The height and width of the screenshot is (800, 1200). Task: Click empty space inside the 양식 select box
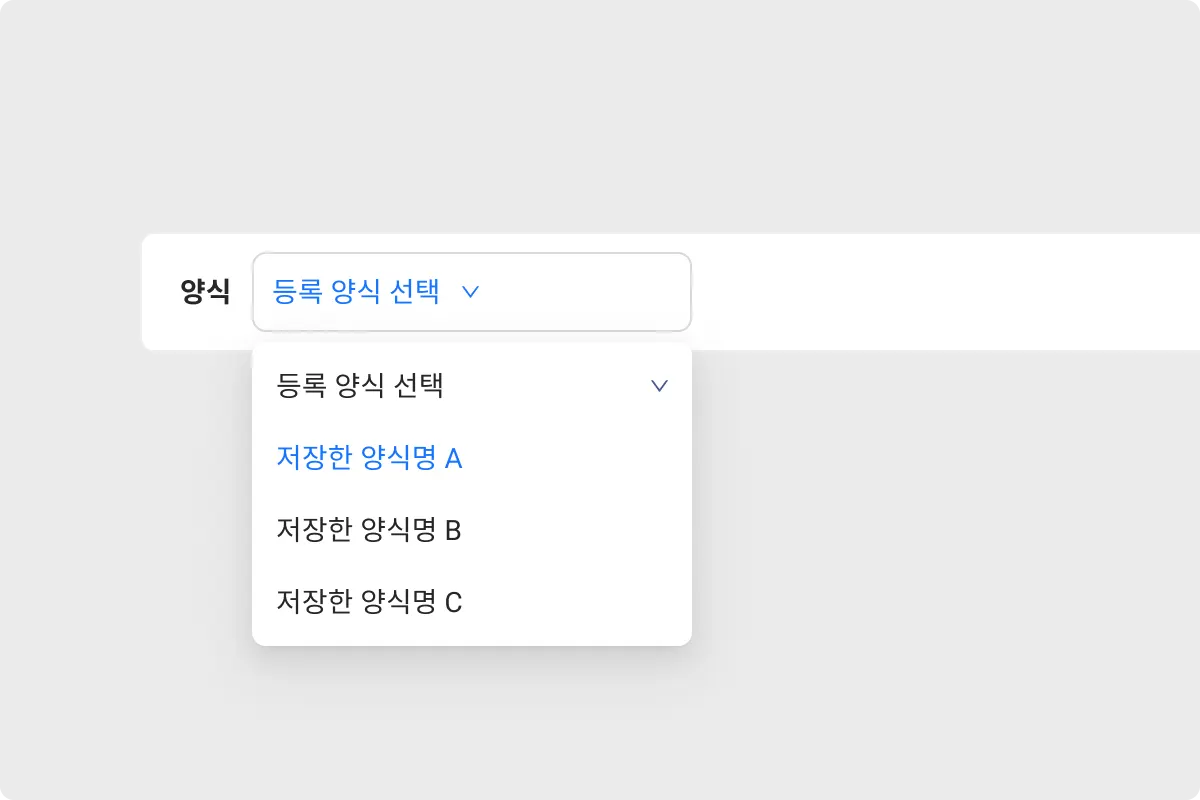click(590, 292)
